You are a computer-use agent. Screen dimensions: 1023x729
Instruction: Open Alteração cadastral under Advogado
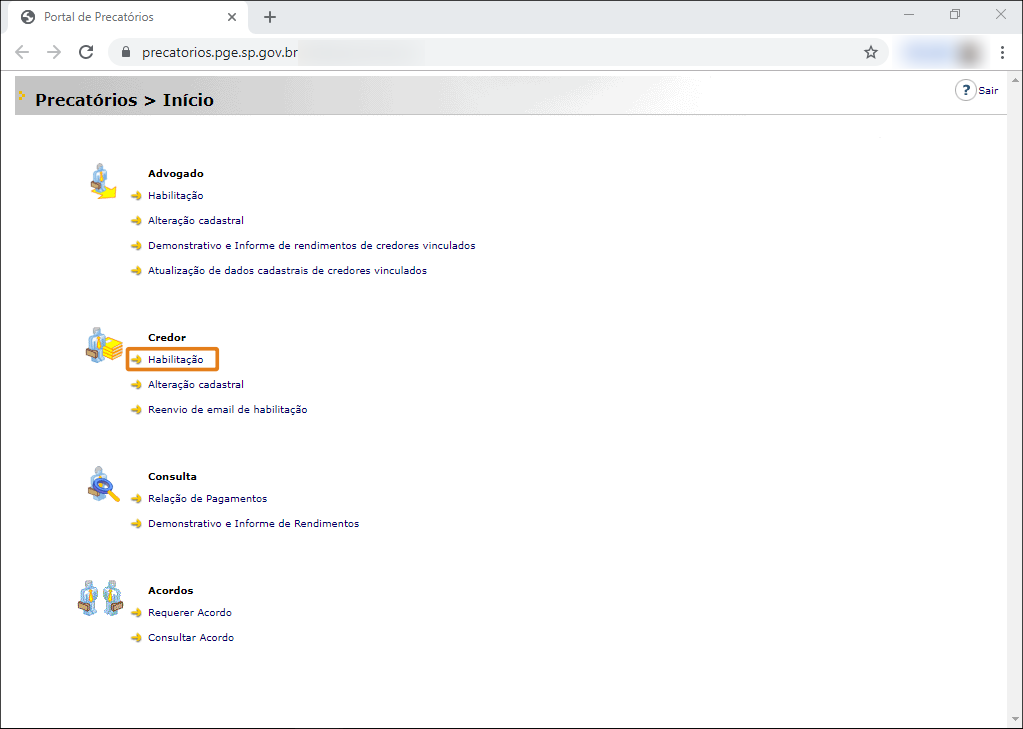[196, 221]
